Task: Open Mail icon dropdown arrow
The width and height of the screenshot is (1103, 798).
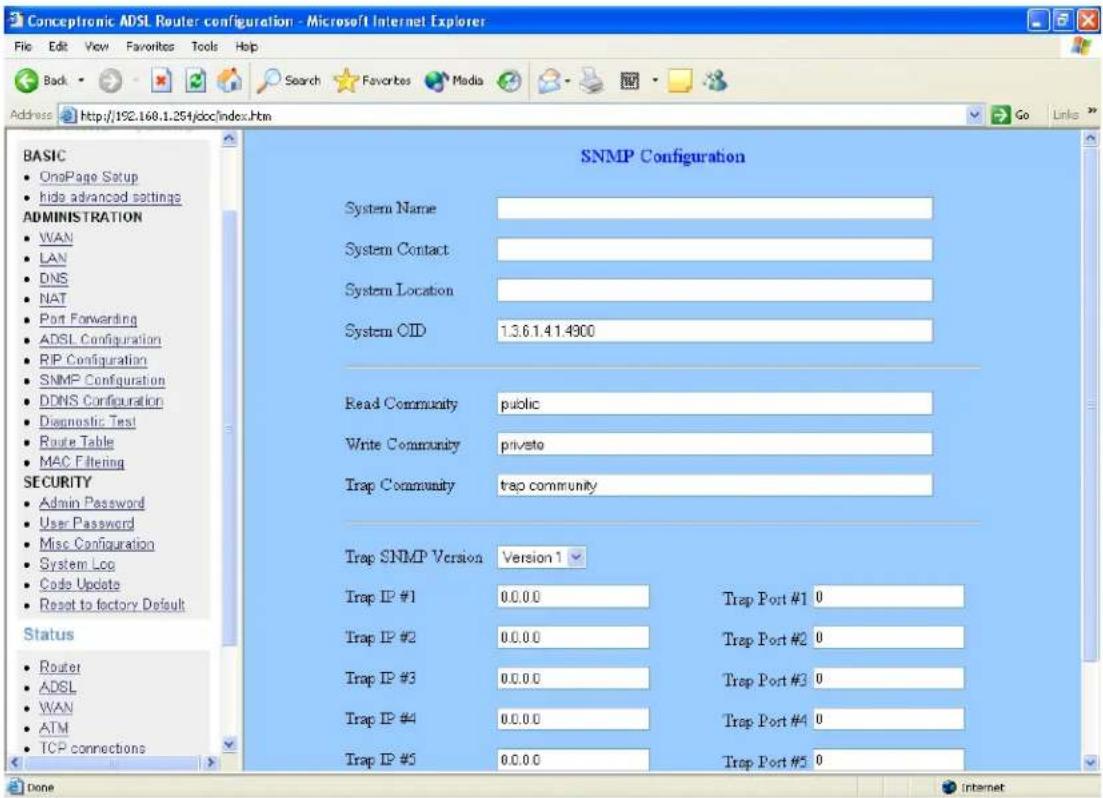Action: pos(567,81)
